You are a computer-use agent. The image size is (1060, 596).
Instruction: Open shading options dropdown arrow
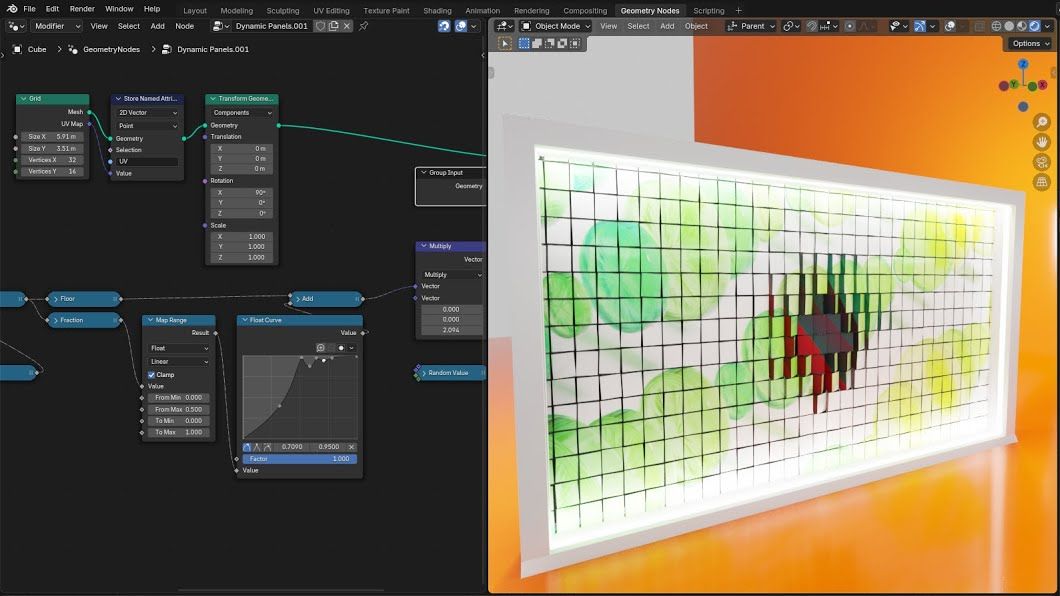(1048, 26)
